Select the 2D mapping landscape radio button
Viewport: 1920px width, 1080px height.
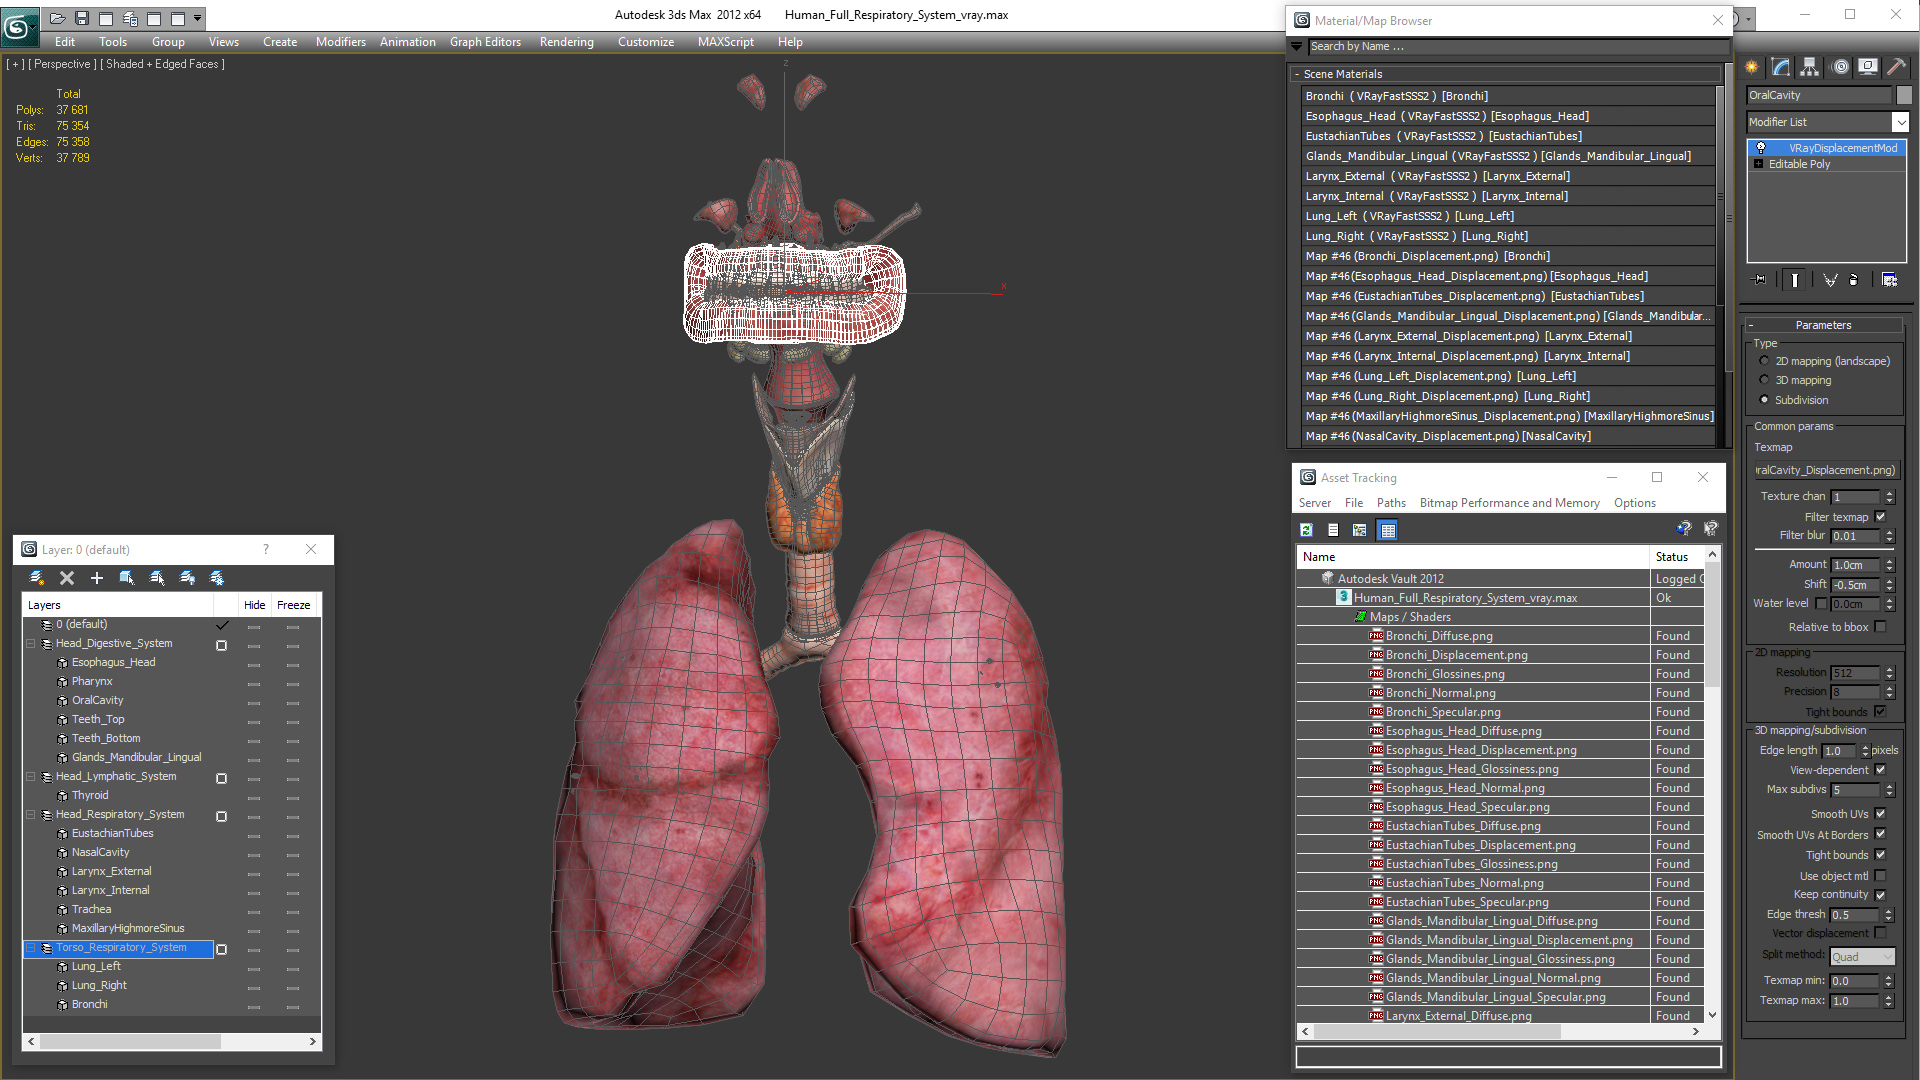(1764, 361)
